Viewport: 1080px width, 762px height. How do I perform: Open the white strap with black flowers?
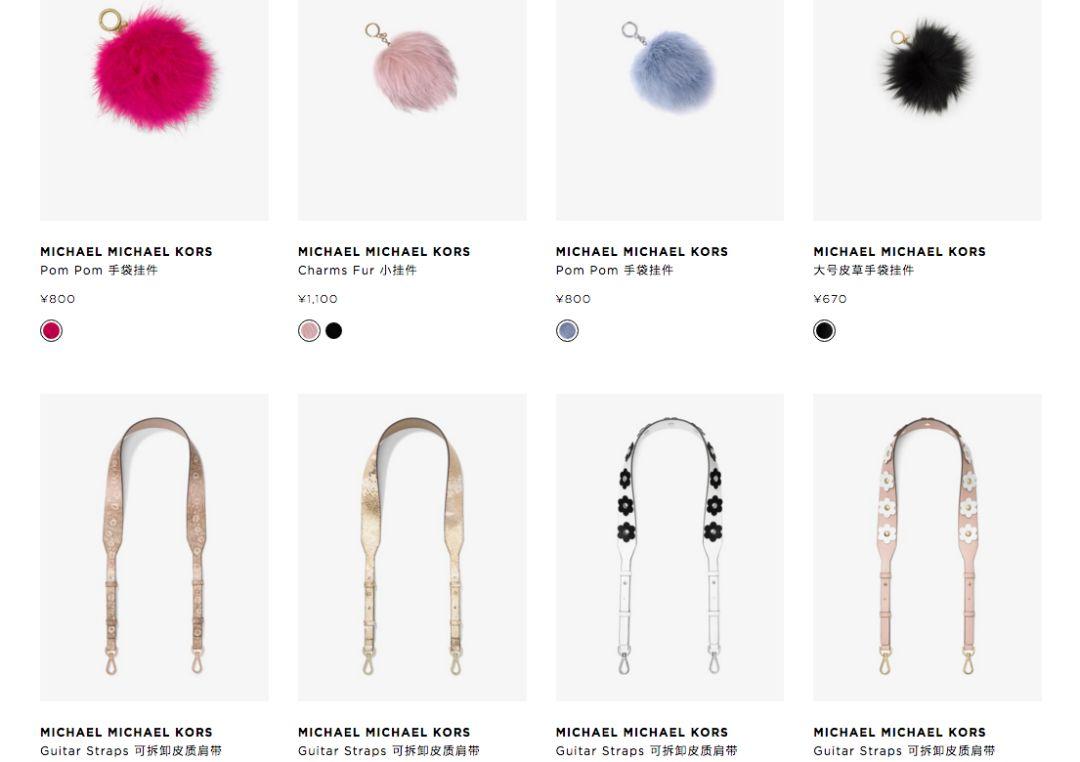point(669,548)
